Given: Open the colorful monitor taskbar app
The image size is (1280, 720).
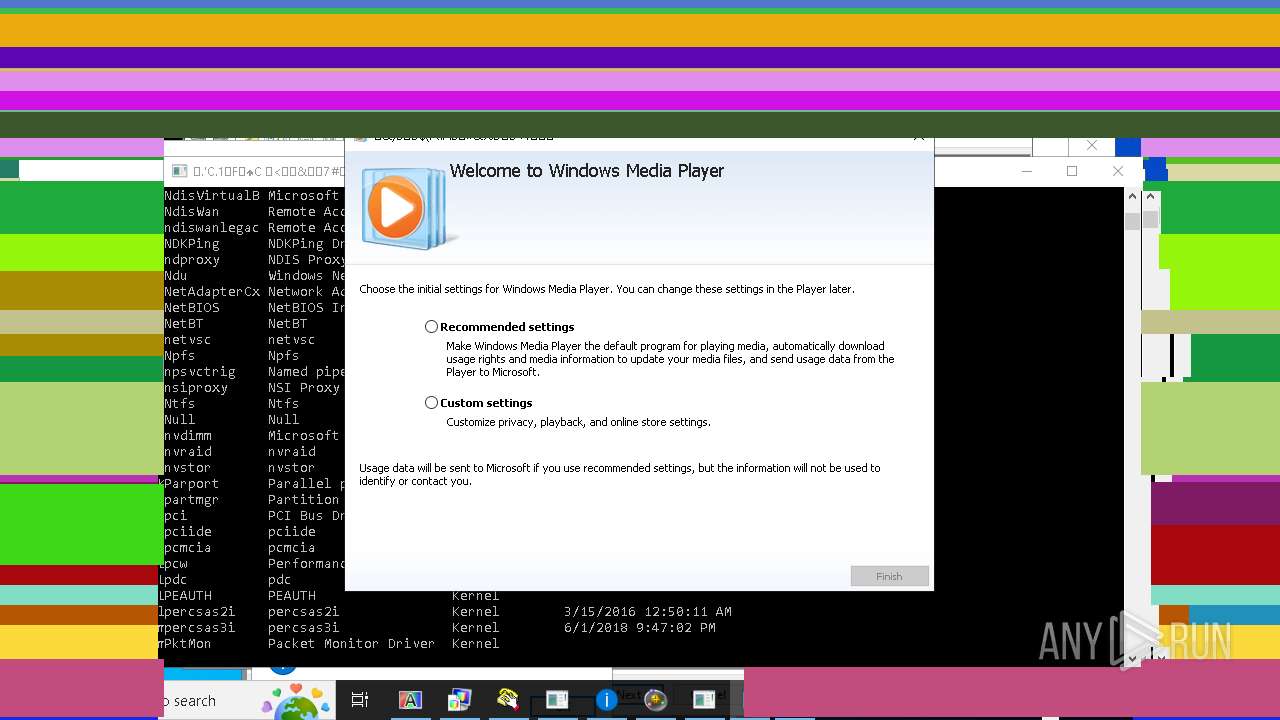Looking at the screenshot, I should [x=459, y=700].
